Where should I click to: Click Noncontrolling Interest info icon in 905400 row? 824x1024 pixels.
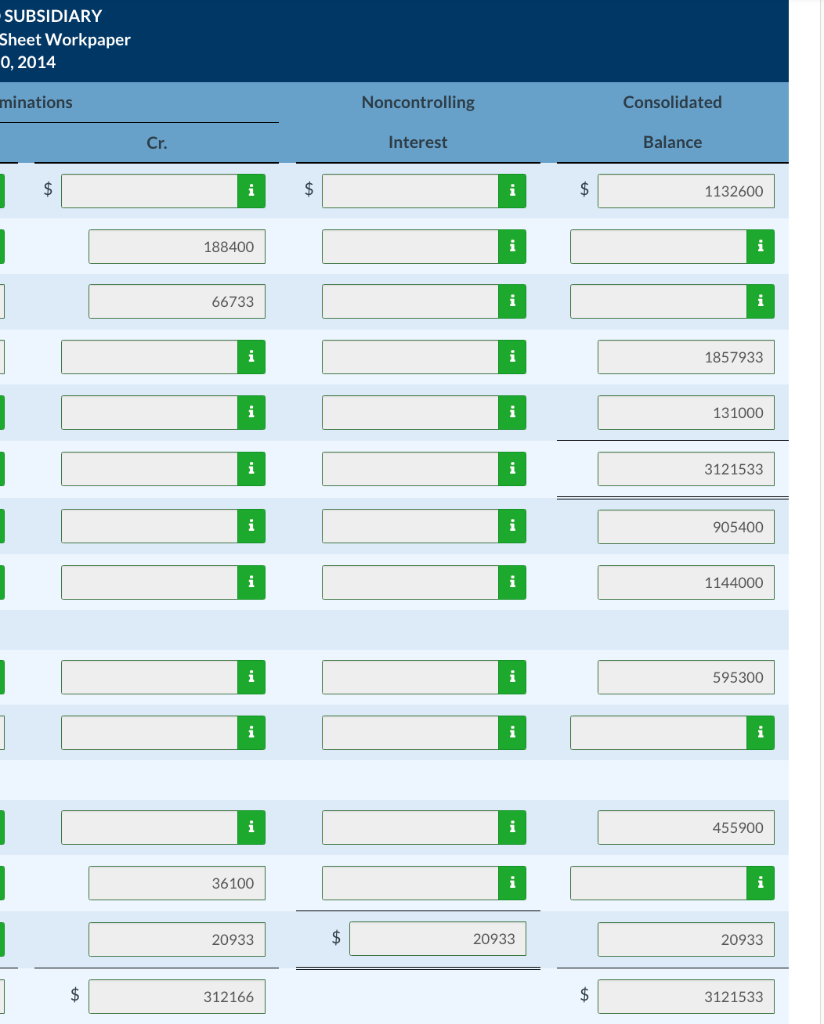[512, 526]
